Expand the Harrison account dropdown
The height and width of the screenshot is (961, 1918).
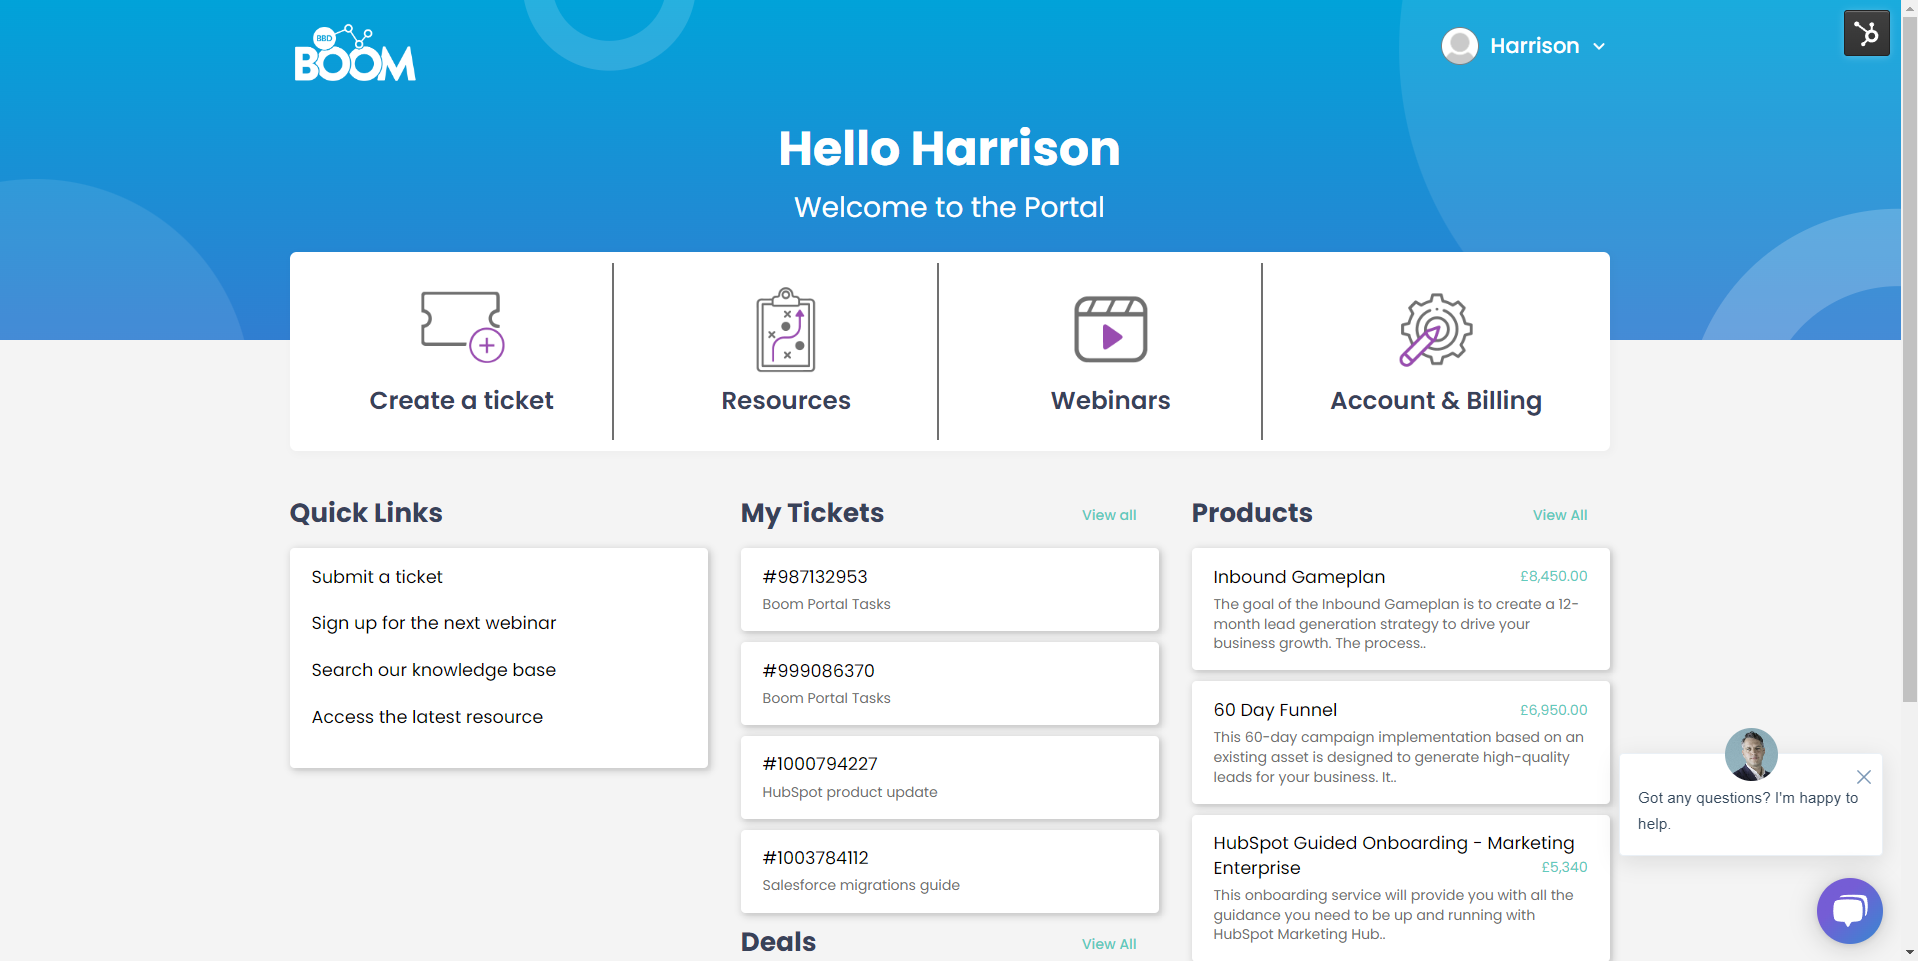pos(1599,46)
